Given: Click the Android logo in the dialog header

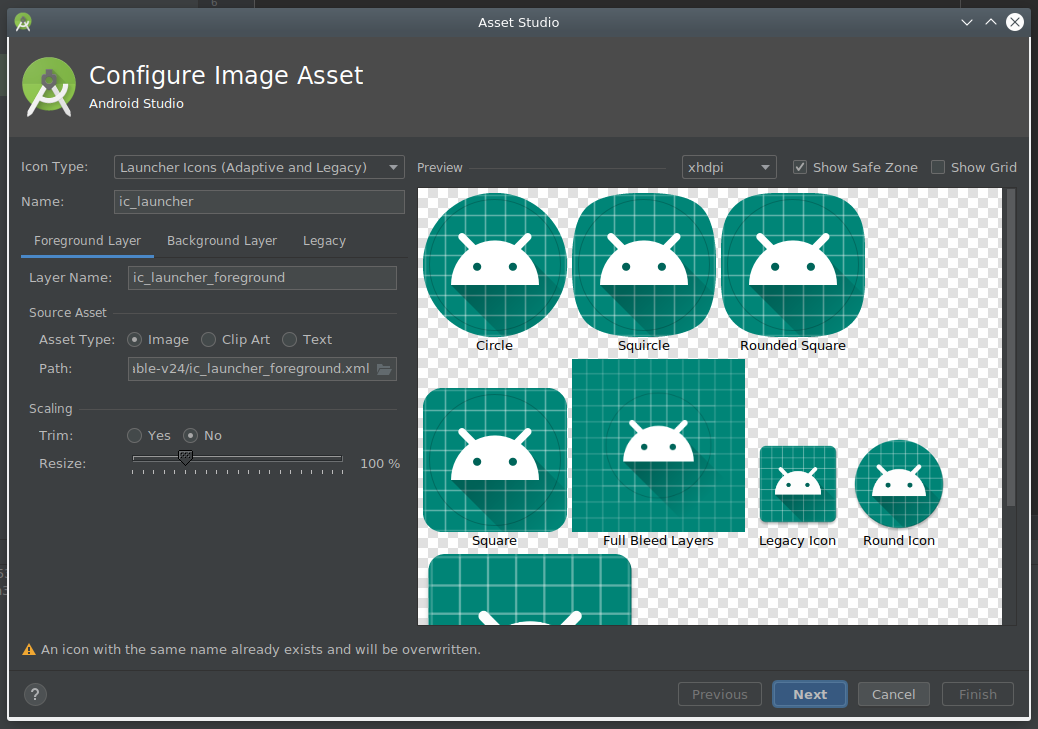Looking at the screenshot, I should [48, 87].
